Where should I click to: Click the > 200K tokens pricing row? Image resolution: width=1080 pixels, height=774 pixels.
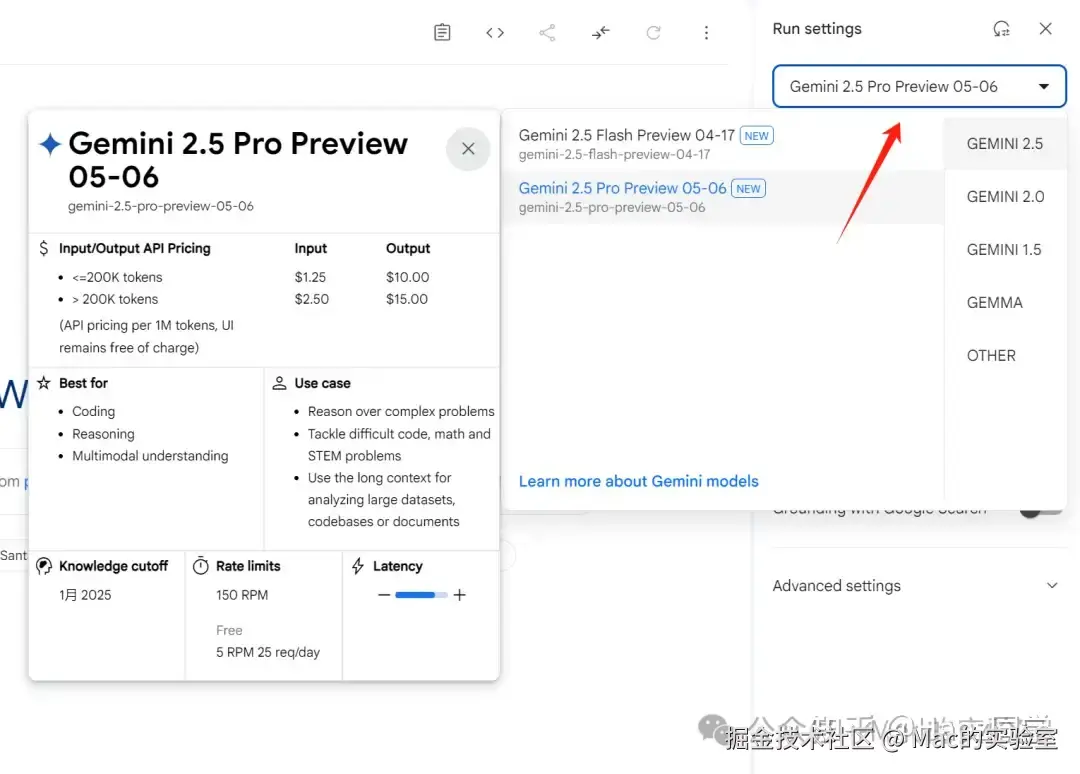pyautogui.click(x=115, y=299)
